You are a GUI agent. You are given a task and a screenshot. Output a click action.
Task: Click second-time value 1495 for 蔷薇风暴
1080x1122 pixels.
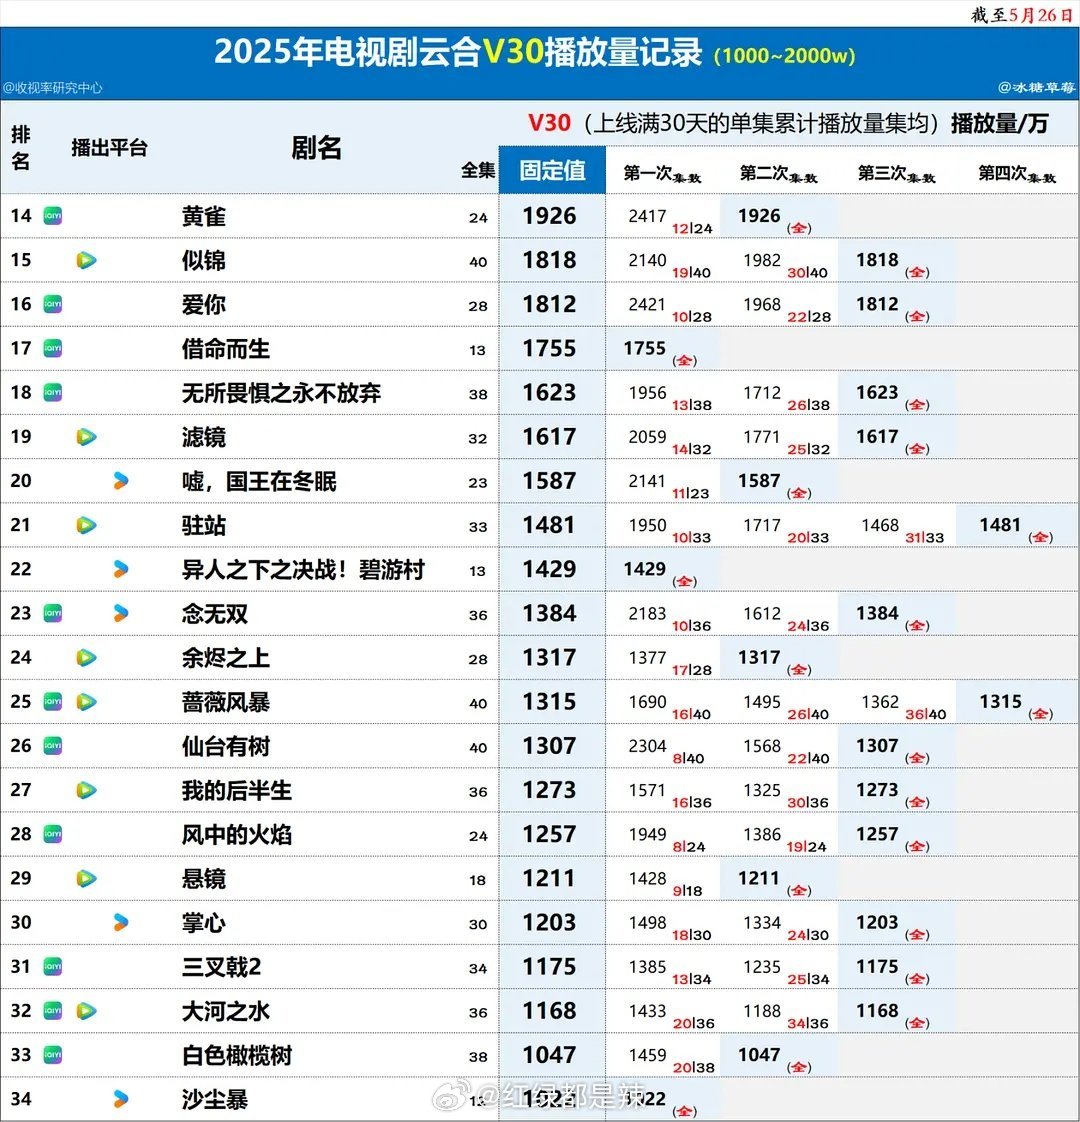(x=762, y=703)
